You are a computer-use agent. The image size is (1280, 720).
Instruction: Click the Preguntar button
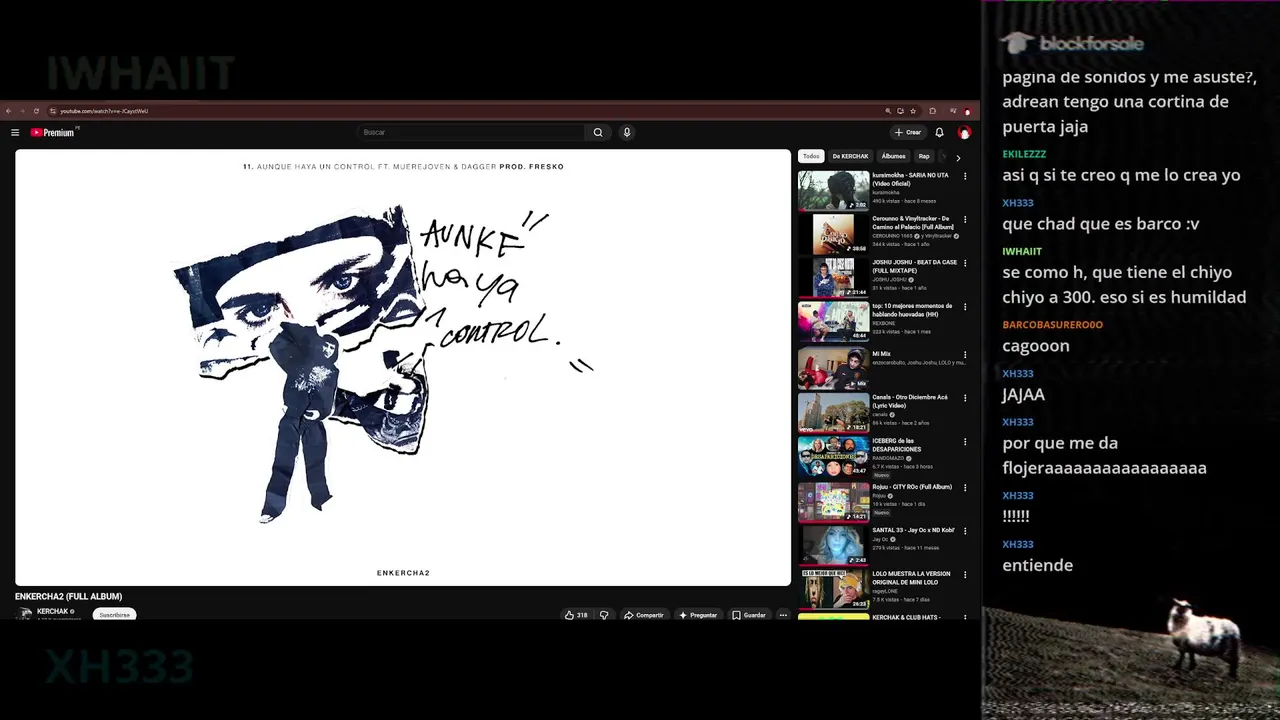pyautogui.click(x=698, y=615)
